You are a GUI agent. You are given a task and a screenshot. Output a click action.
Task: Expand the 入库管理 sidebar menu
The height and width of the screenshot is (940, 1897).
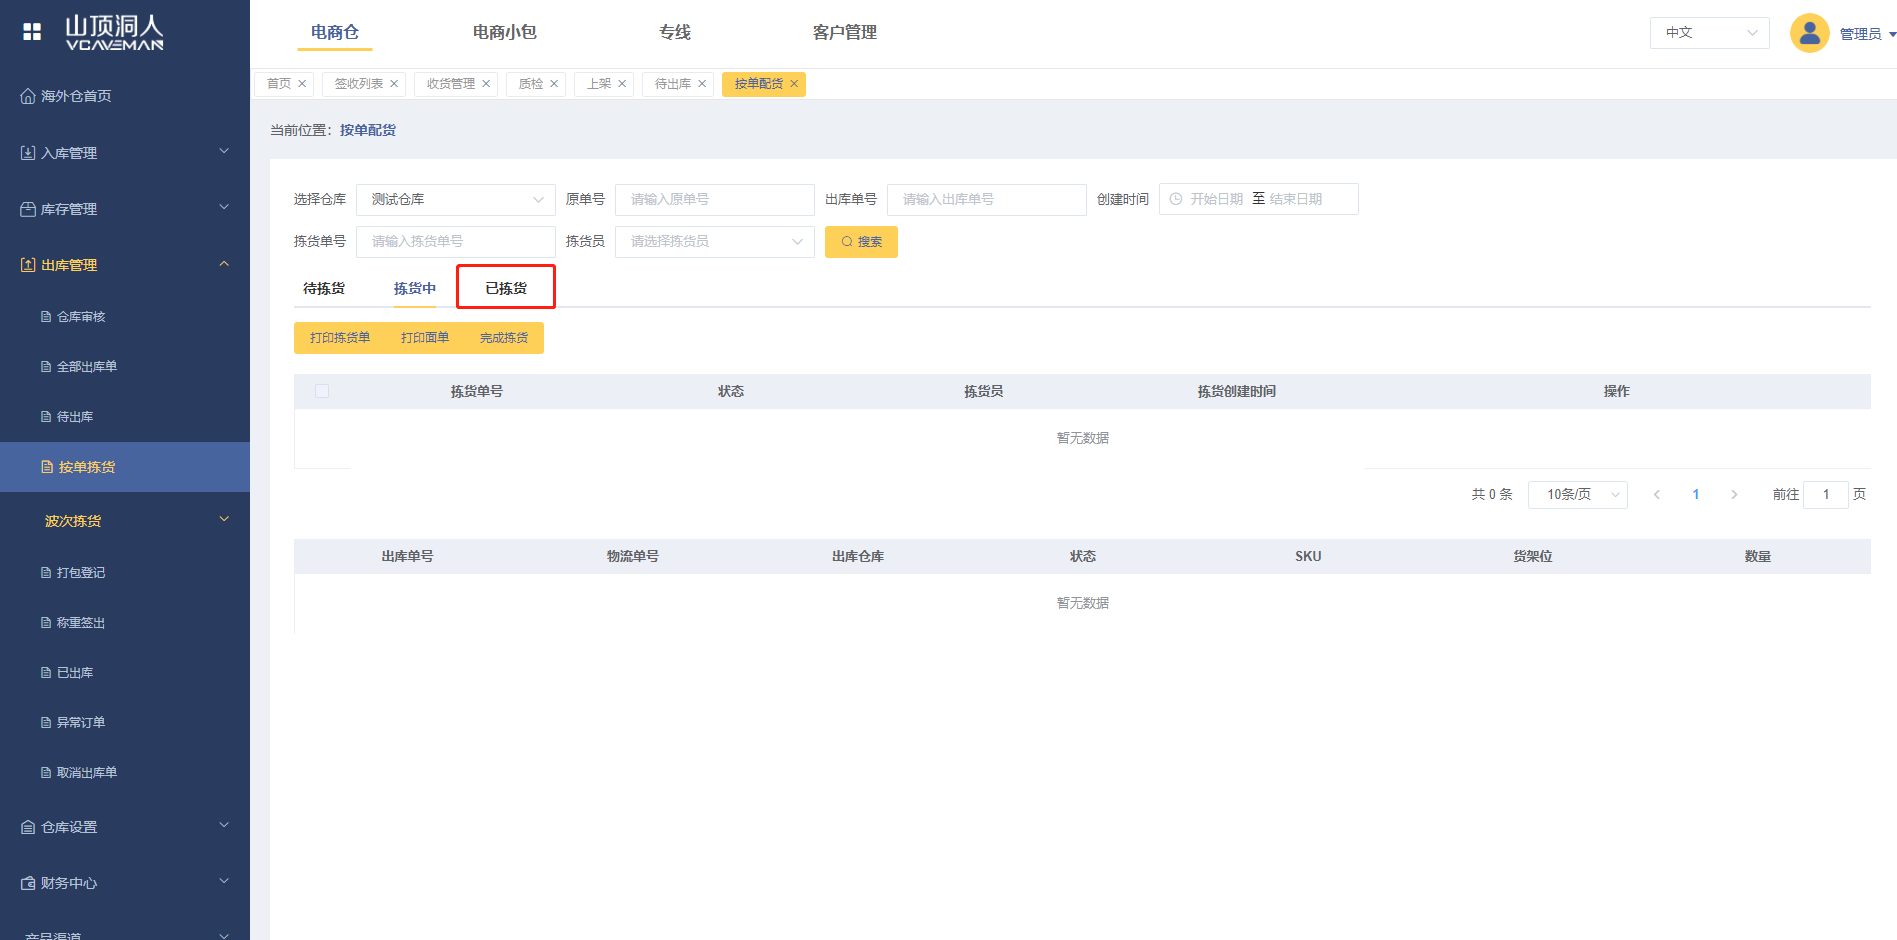click(125, 153)
